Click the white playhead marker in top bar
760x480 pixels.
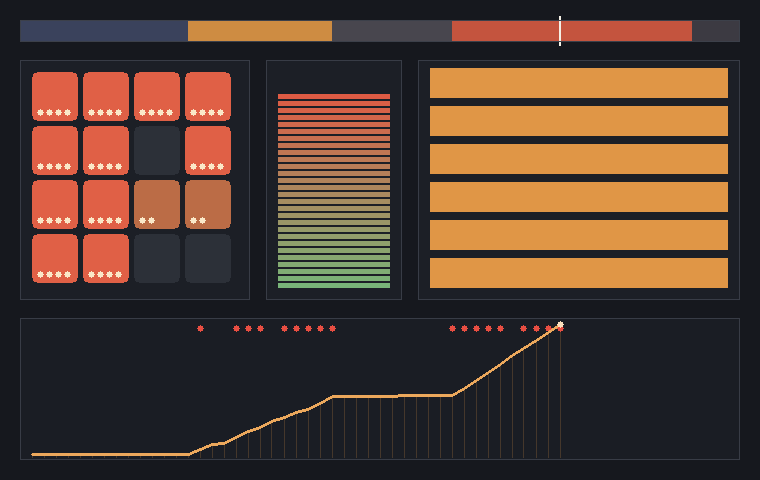point(560,31)
